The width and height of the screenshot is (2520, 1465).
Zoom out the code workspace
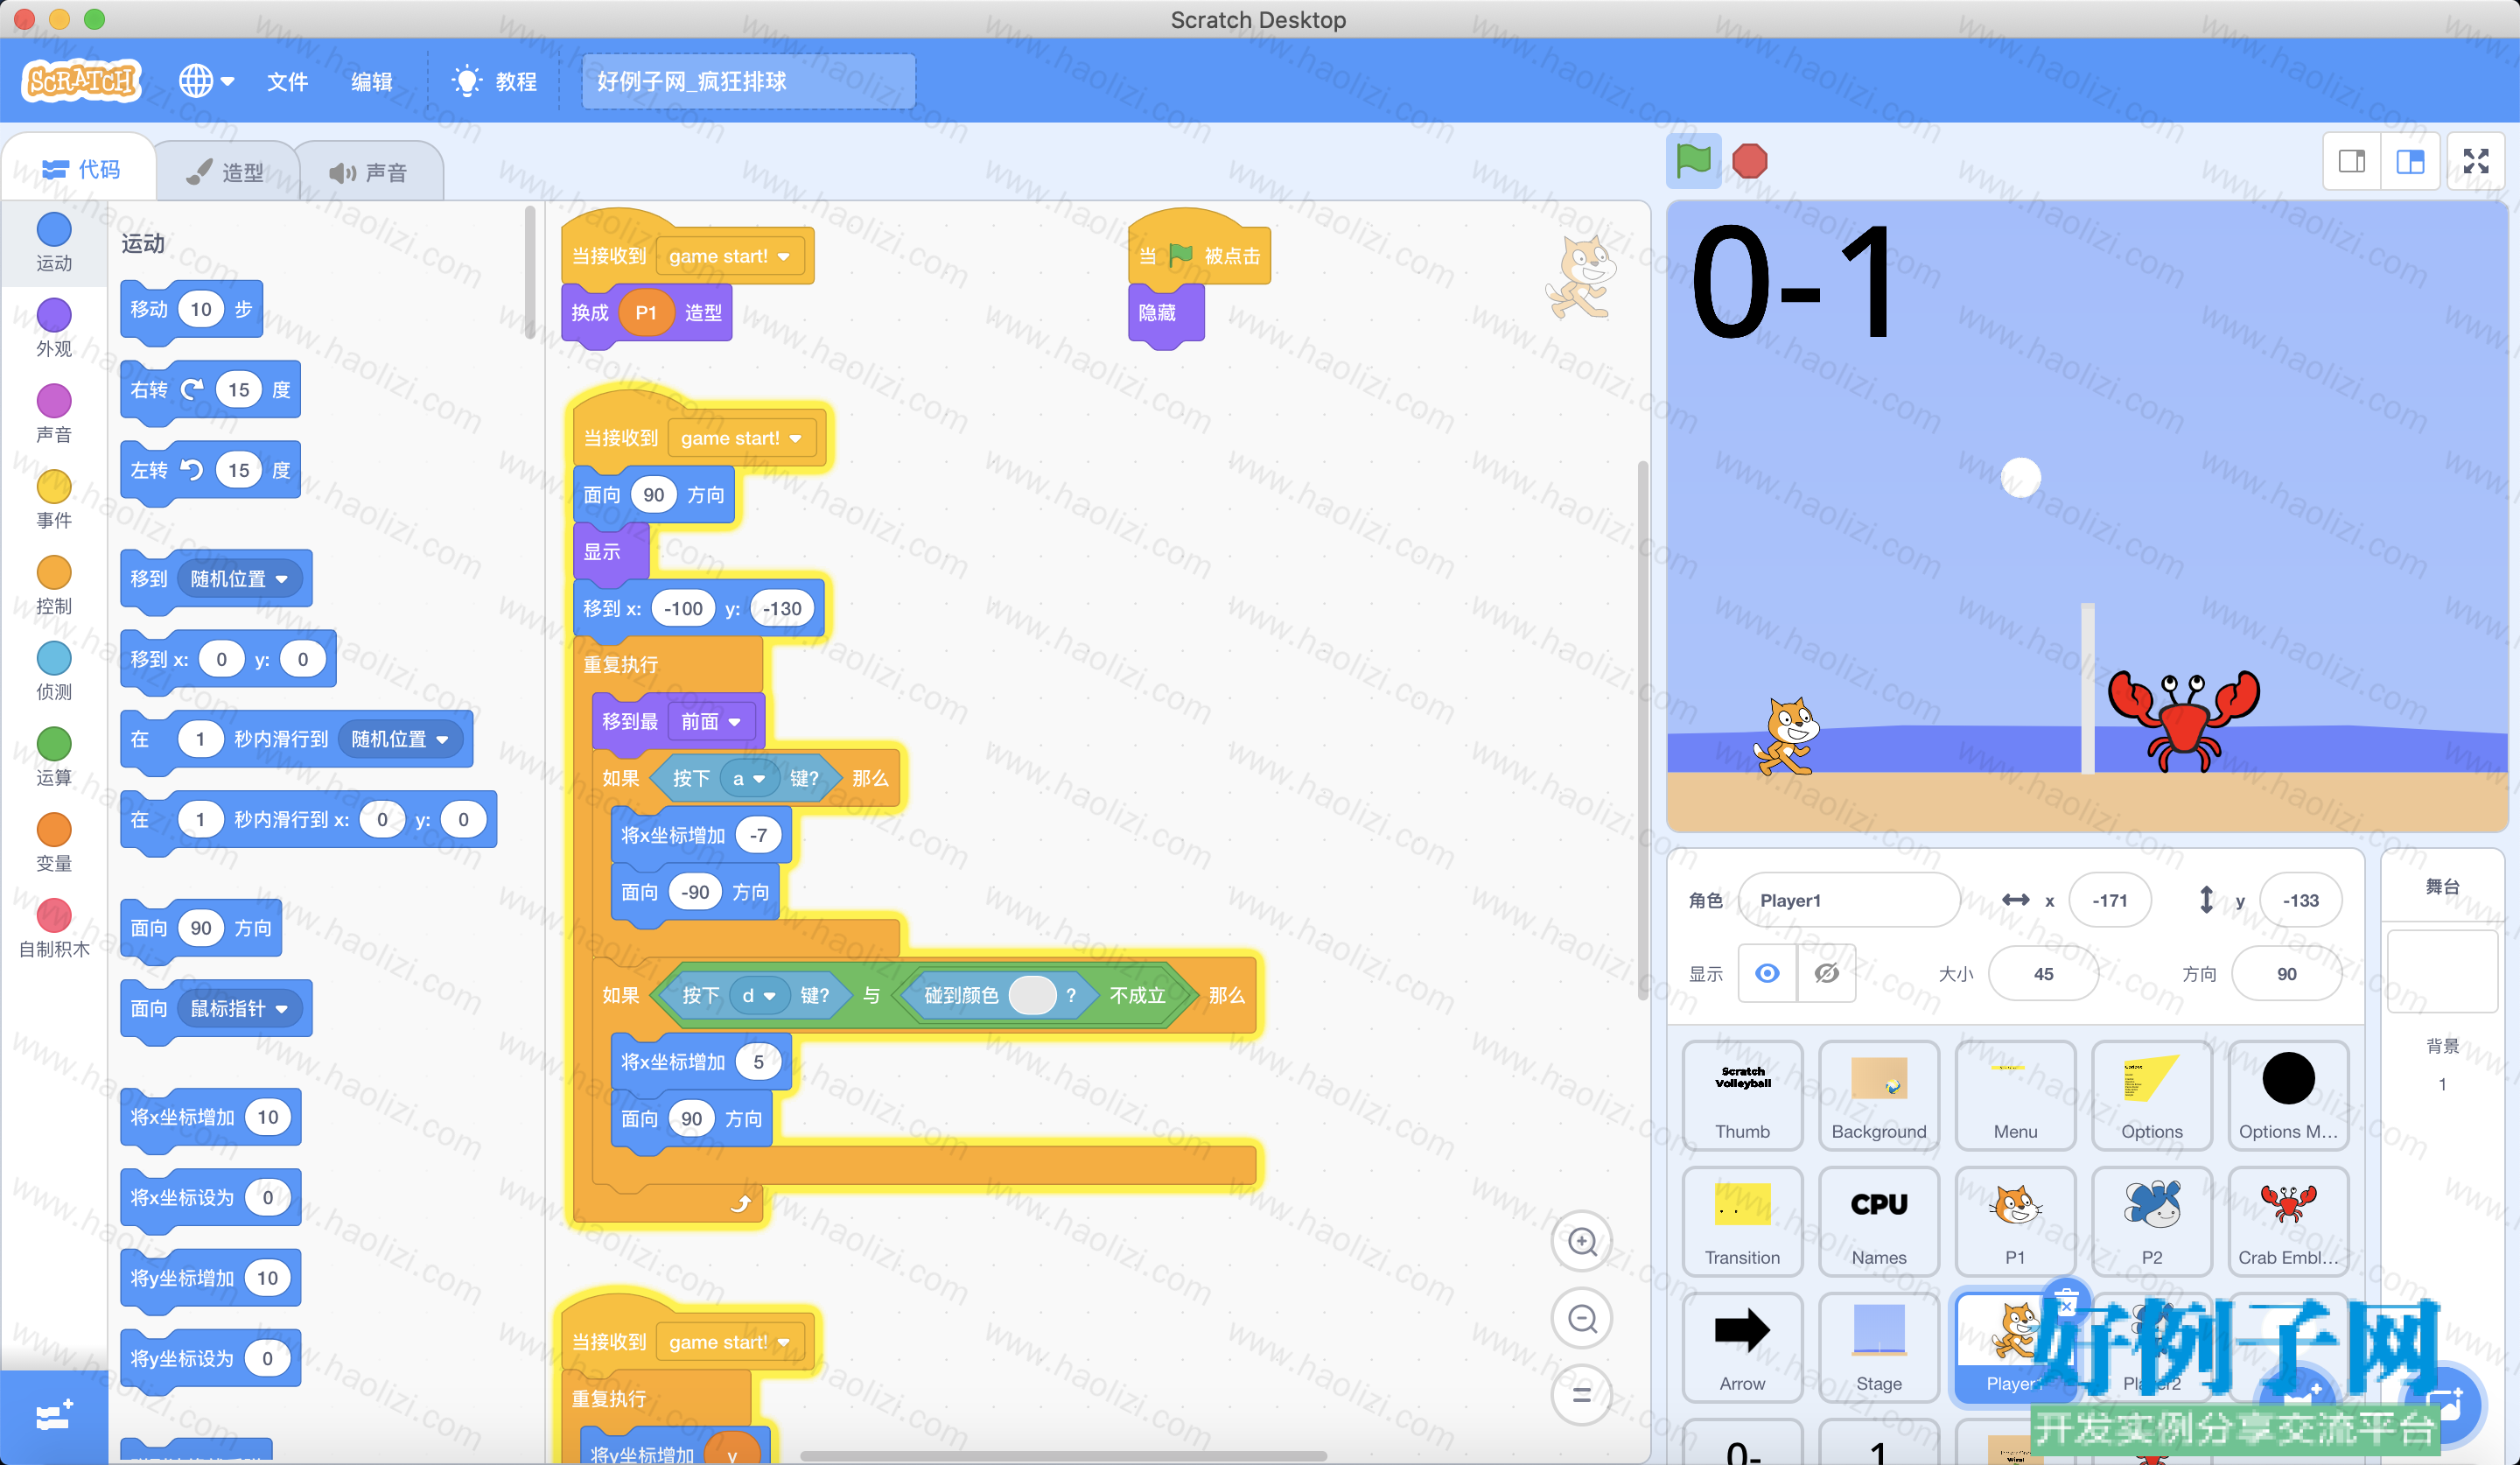pos(1582,1319)
